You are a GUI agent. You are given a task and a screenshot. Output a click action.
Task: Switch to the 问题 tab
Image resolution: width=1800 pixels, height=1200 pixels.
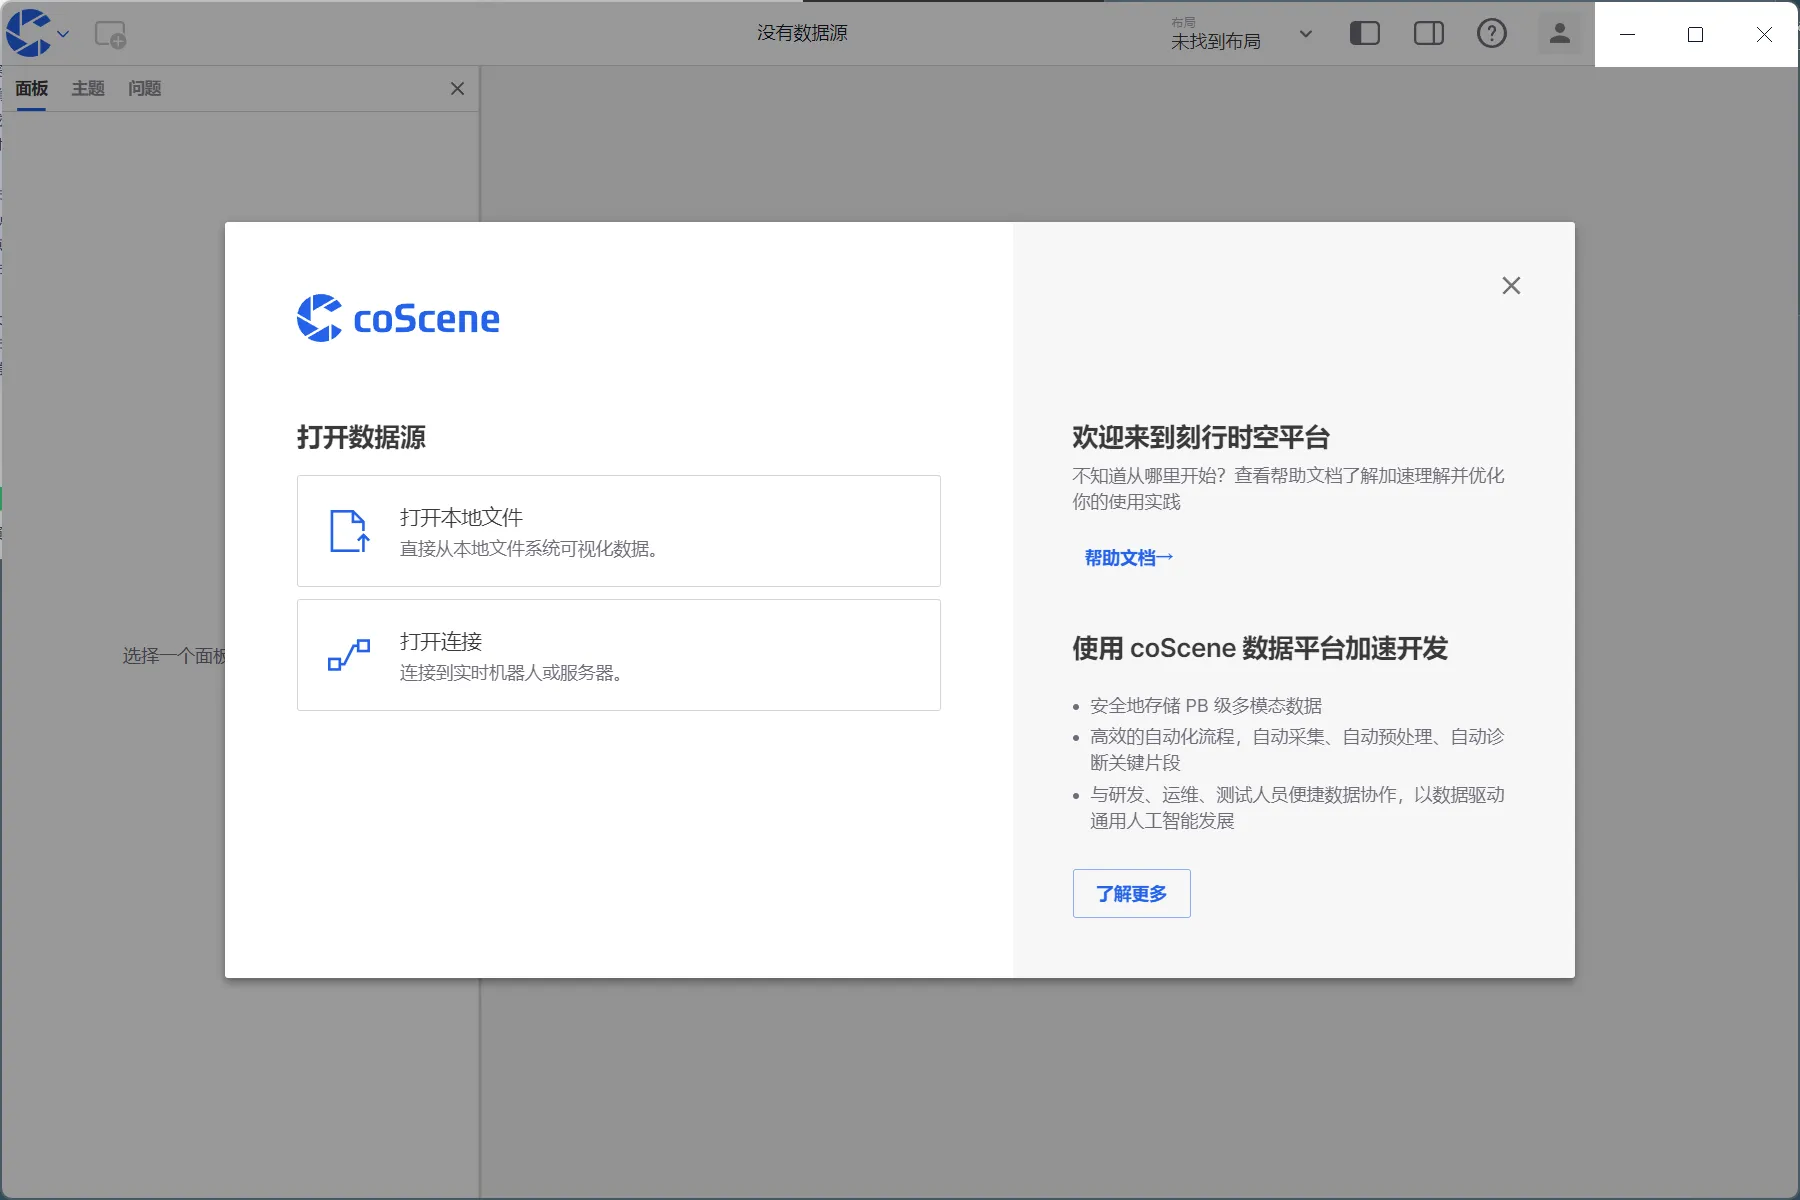click(145, 89)
